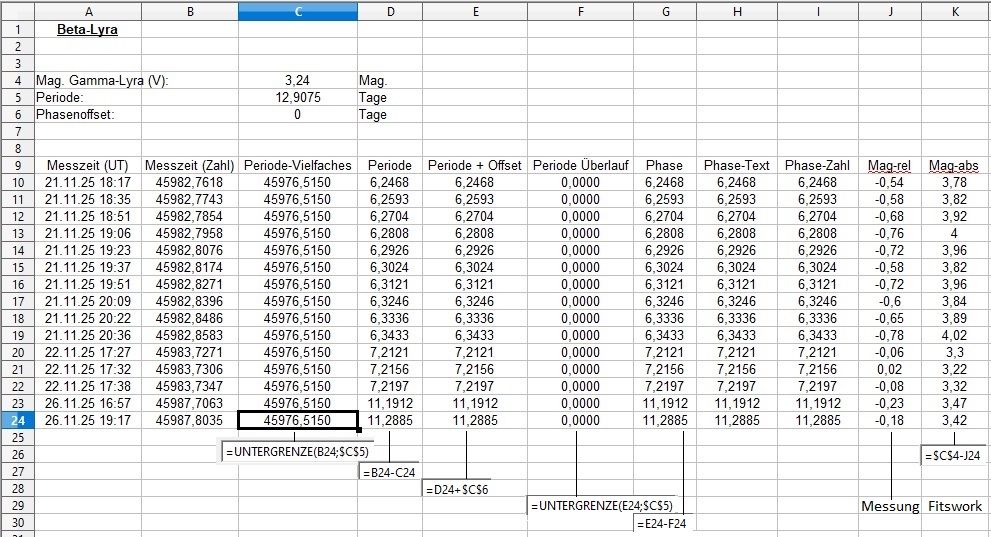Click cell 22.11.25 17:27
The height and width of the screenshot is (537, 991).
coord(88,352)
